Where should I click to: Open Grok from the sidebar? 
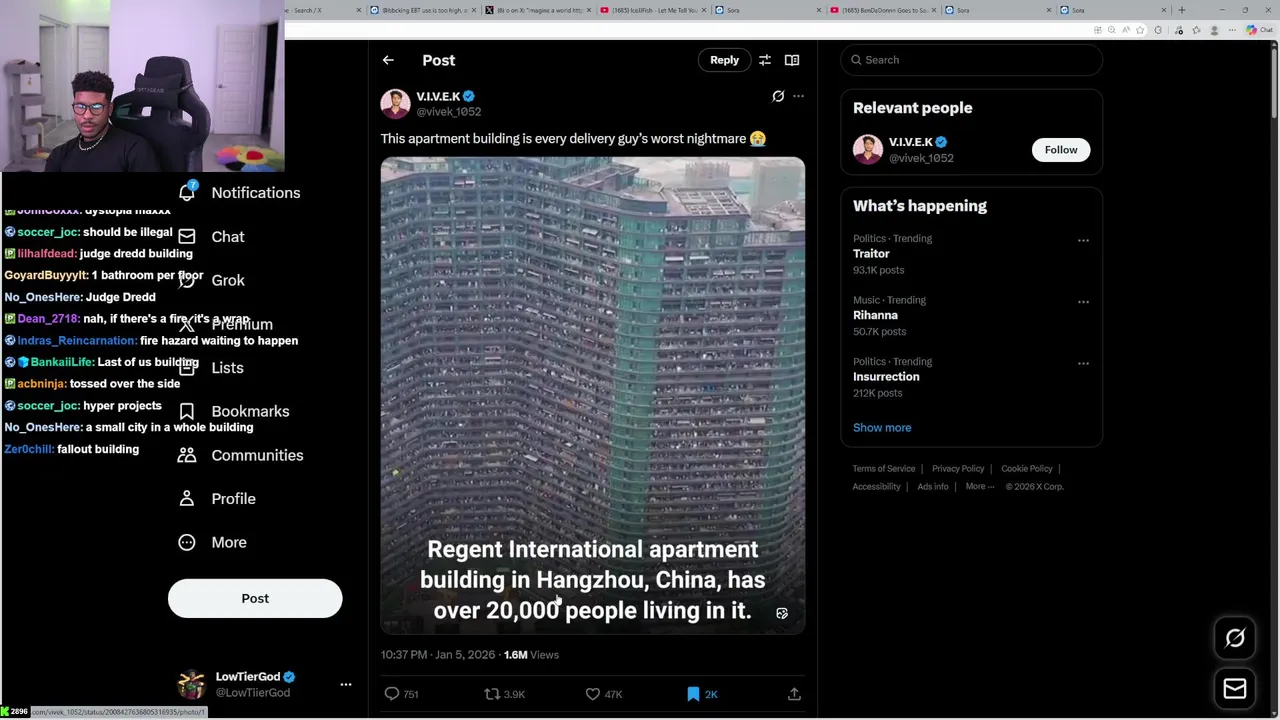coord(228,280)
